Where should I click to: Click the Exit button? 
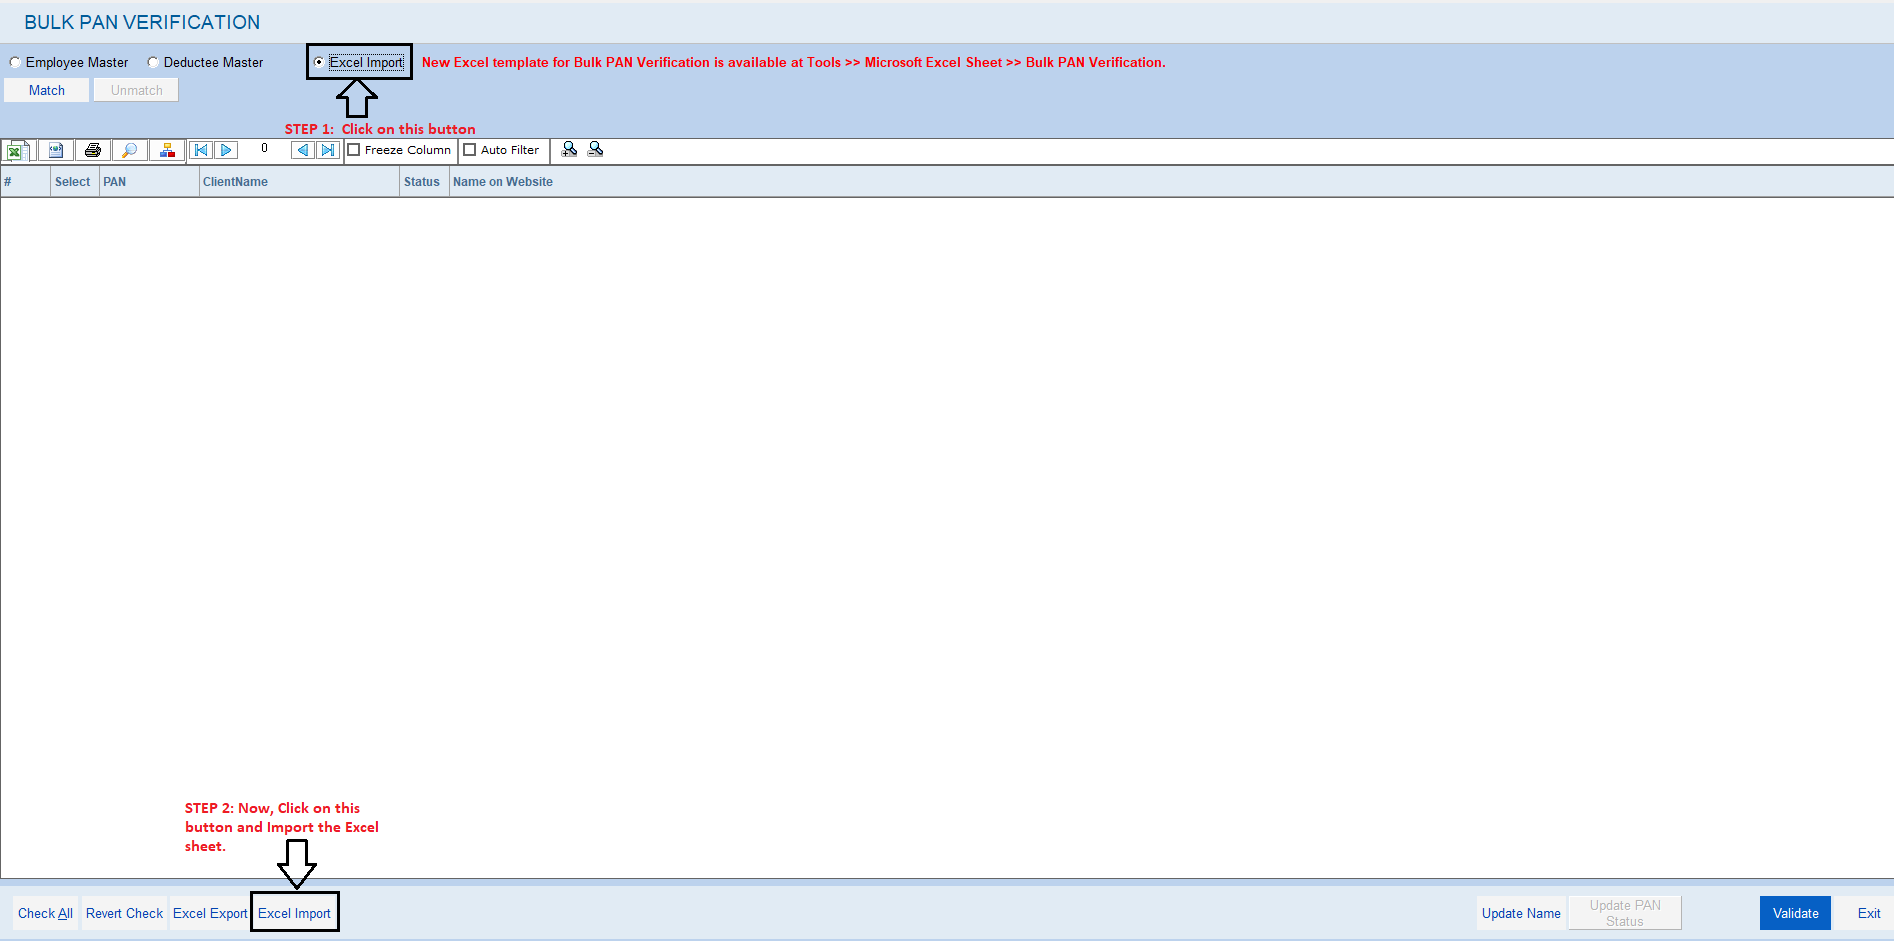[x=1868, y=913]
